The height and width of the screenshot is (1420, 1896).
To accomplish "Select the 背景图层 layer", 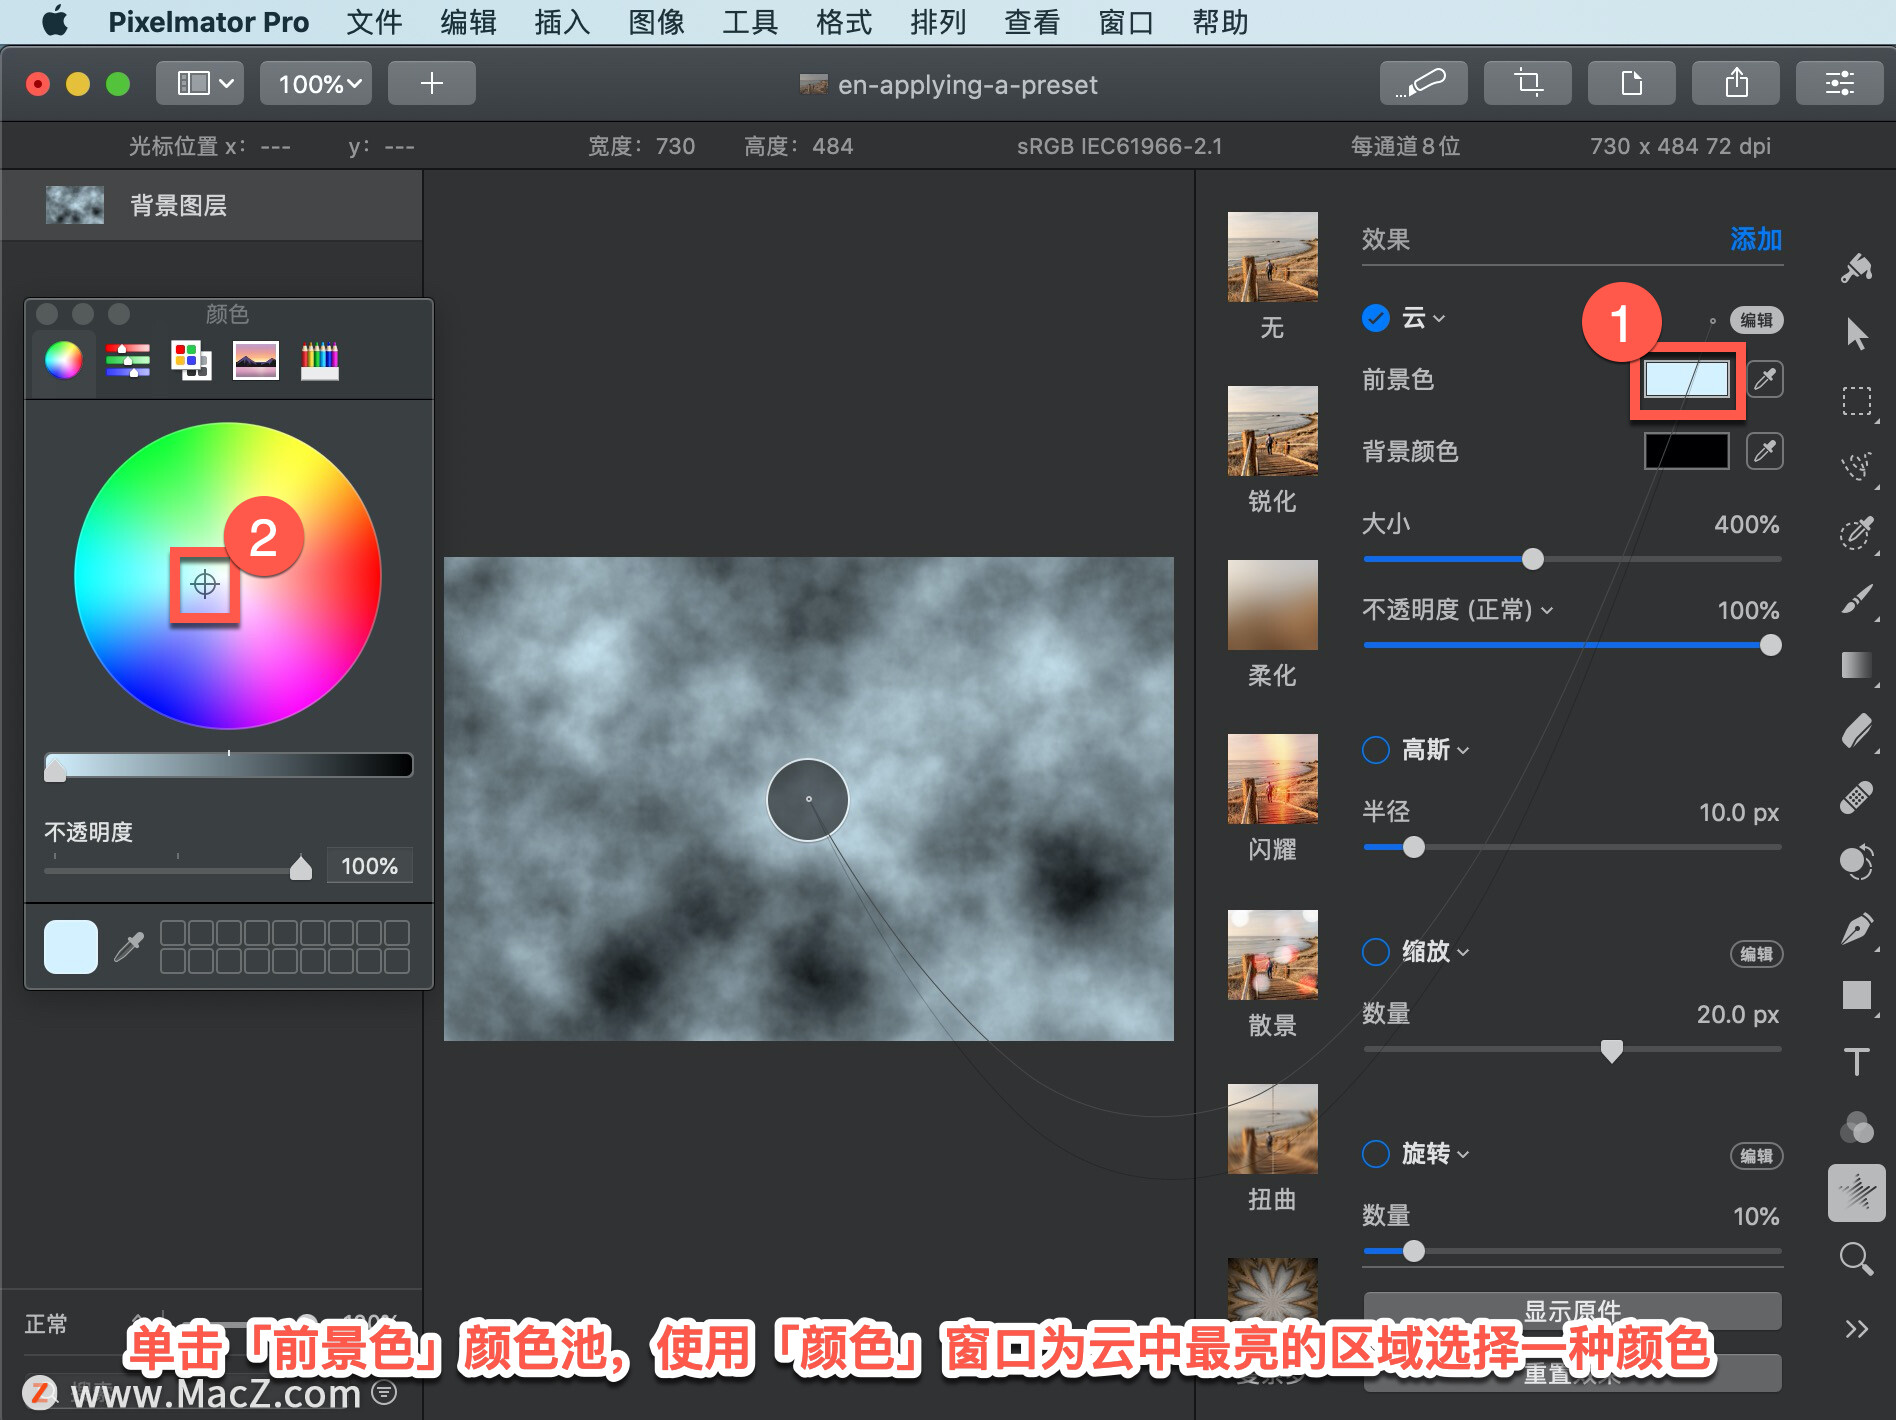I will coord(211,205).
